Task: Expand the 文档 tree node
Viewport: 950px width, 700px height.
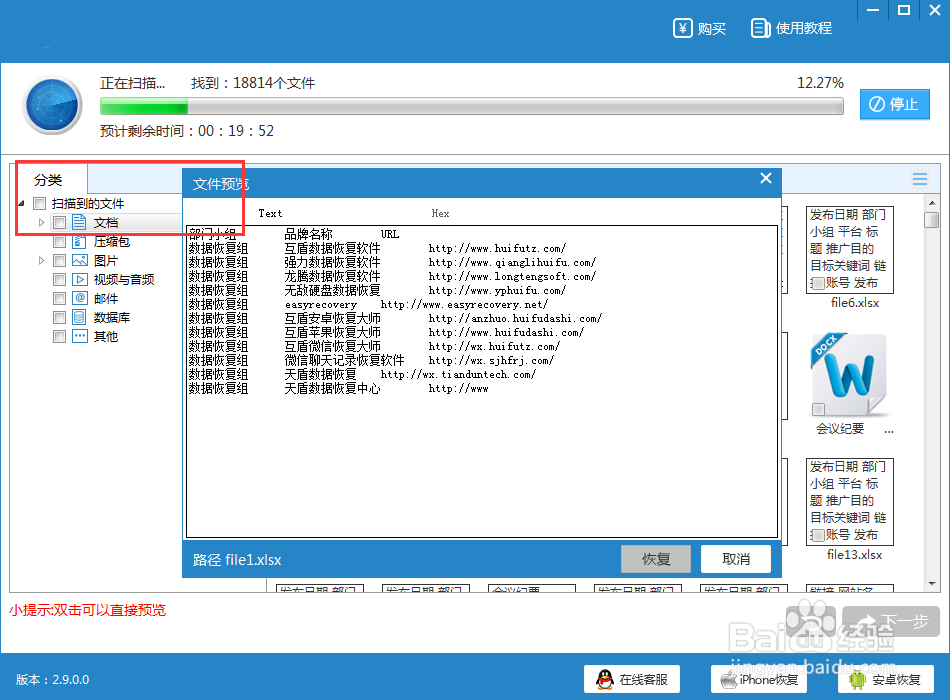Action: click(x=41, y=222)
